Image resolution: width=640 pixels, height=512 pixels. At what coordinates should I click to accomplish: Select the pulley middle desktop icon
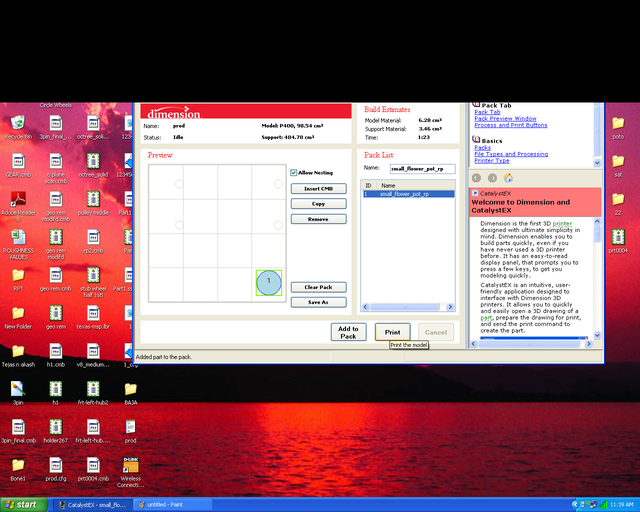(x=93, y=204)
